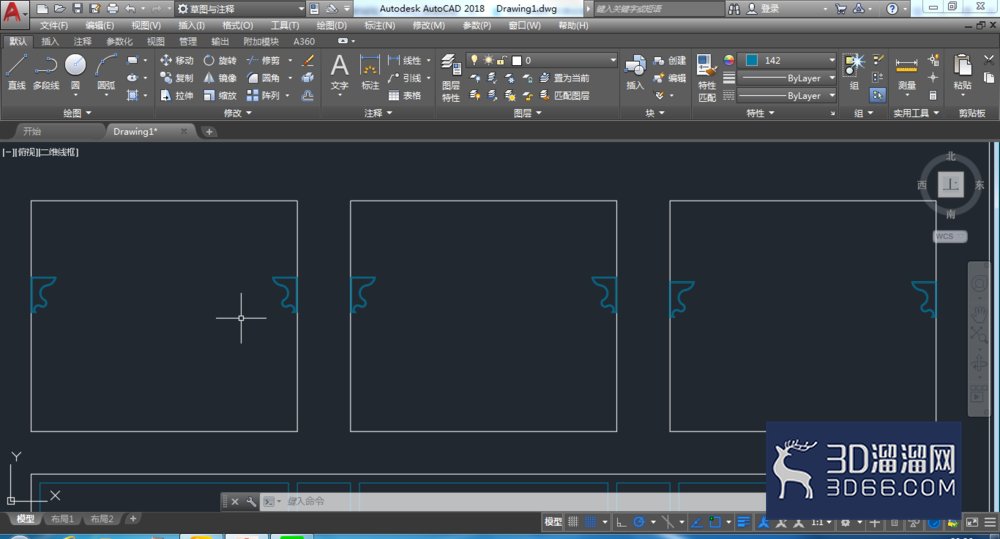Open the linetype ByLayer dropdown
Screen dimensions: 1000x539
coord(788,95)
